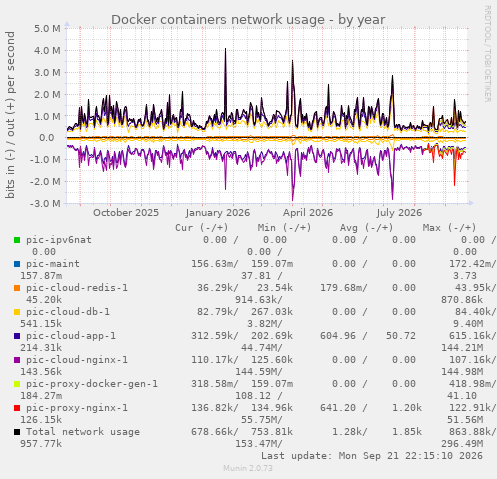Click the blue pic-maint legend swatch

[17, 264]
